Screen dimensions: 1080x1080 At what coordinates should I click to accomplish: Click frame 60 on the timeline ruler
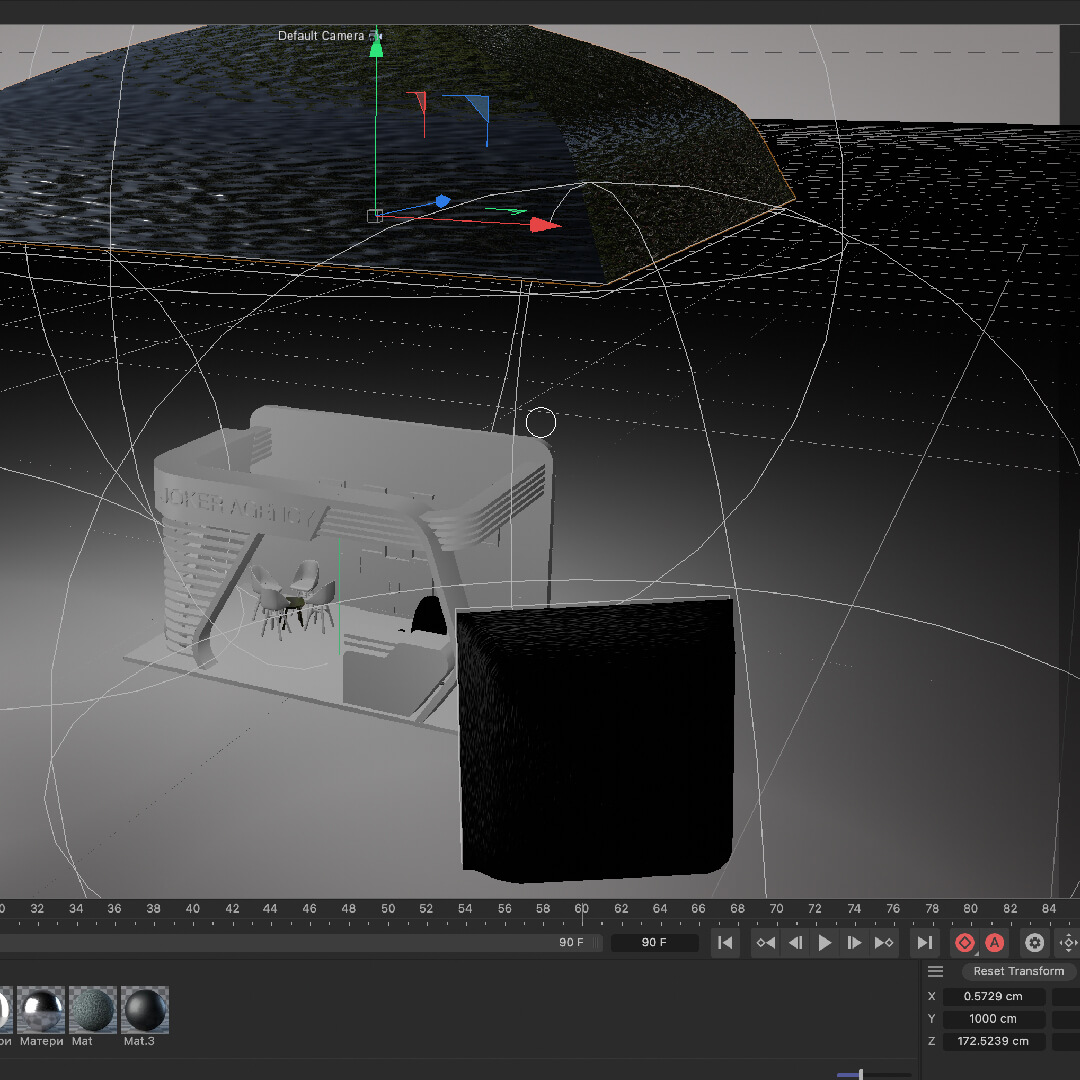click(581, 909)
